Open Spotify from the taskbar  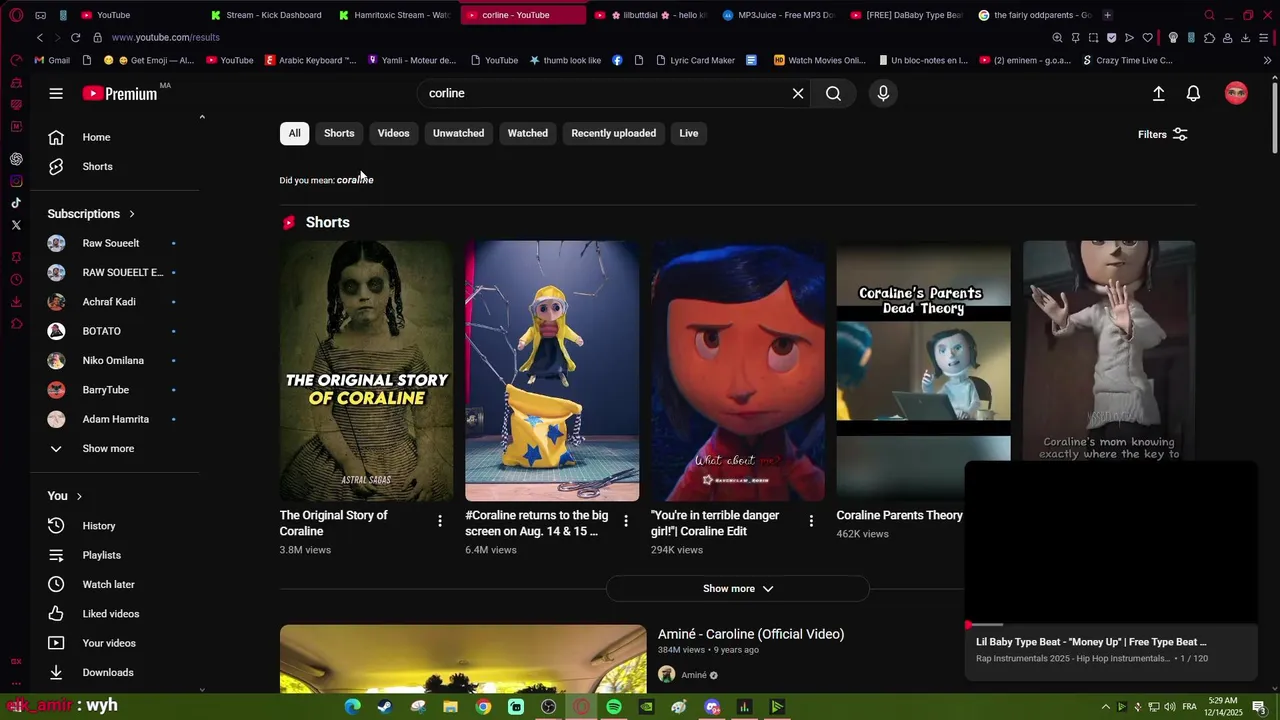pyautogui.click(x=614, y=707)
